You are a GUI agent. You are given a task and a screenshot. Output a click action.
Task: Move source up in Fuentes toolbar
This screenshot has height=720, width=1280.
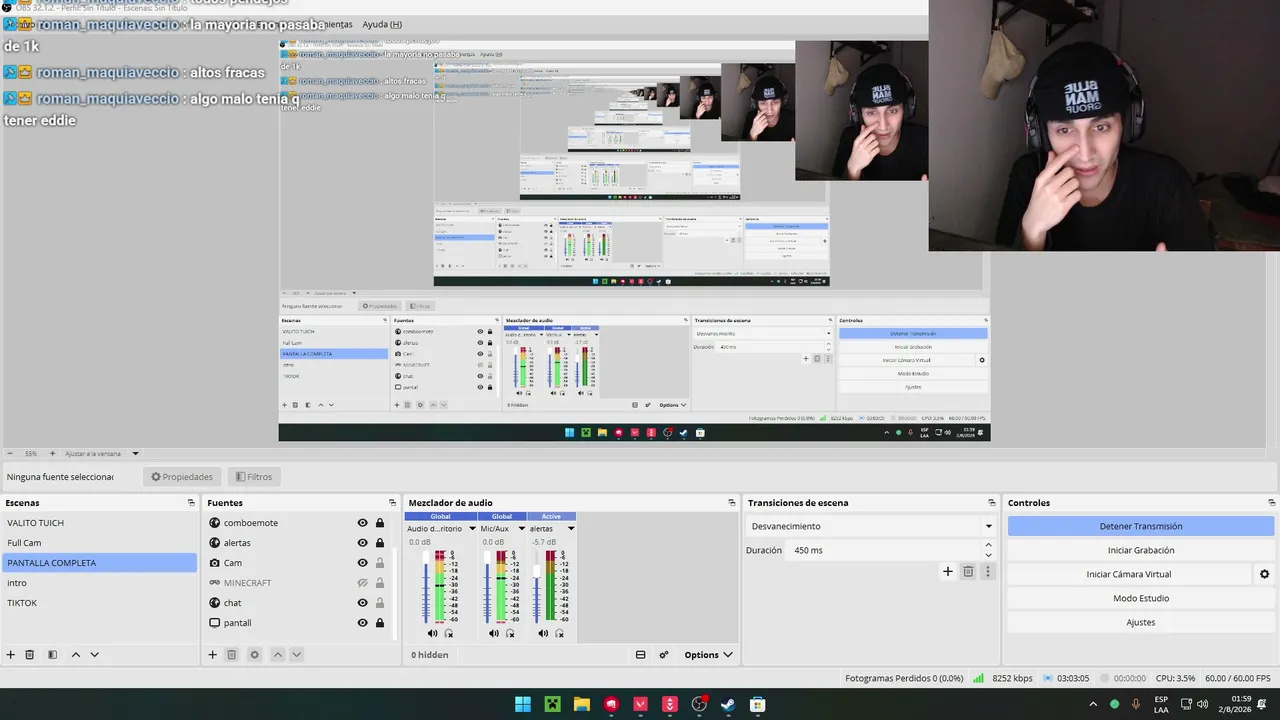coord(278,655)
